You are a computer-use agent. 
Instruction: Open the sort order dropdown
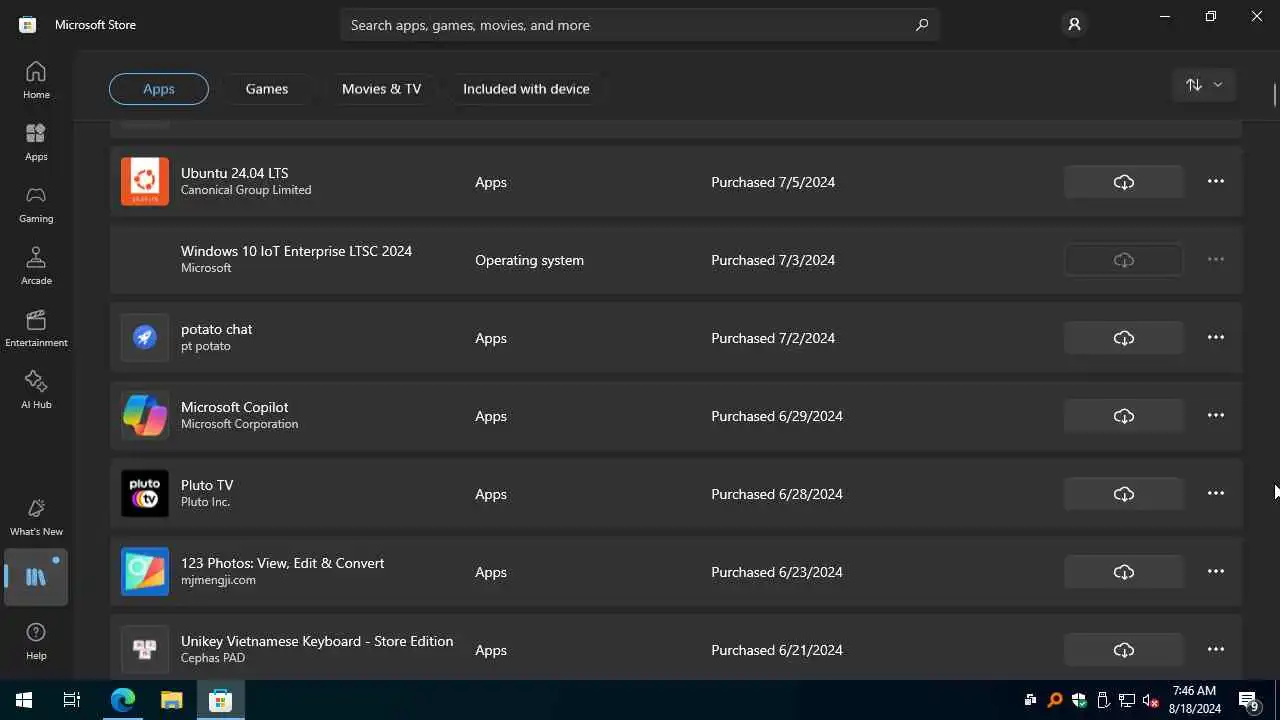click(1204, 85)
